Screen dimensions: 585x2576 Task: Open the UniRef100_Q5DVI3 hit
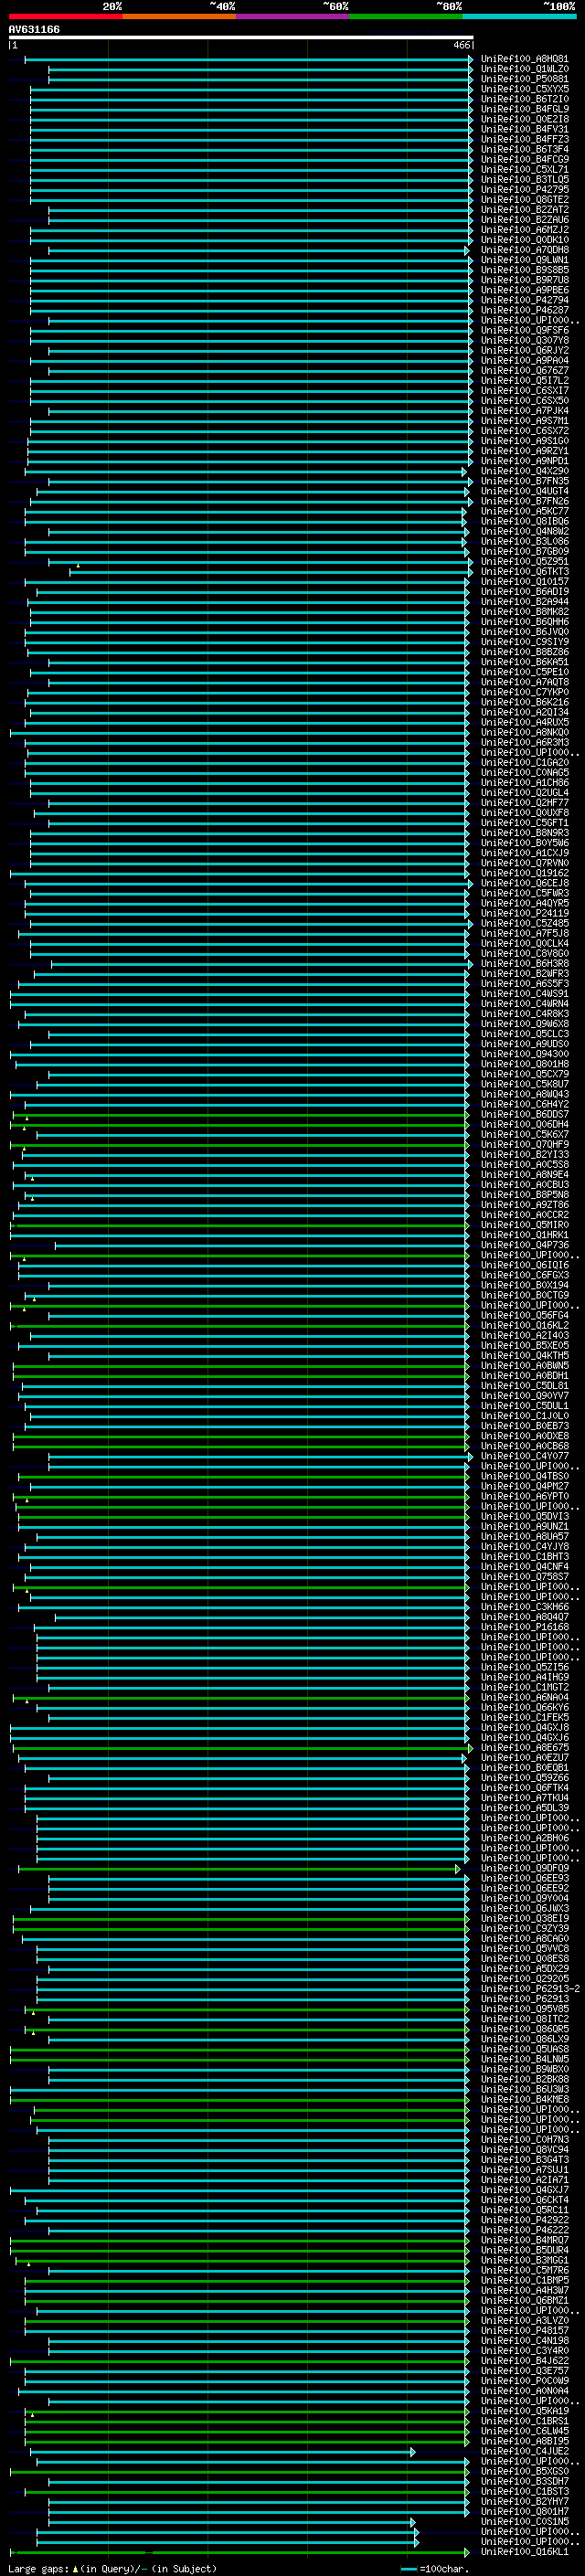pos(524,1516)
